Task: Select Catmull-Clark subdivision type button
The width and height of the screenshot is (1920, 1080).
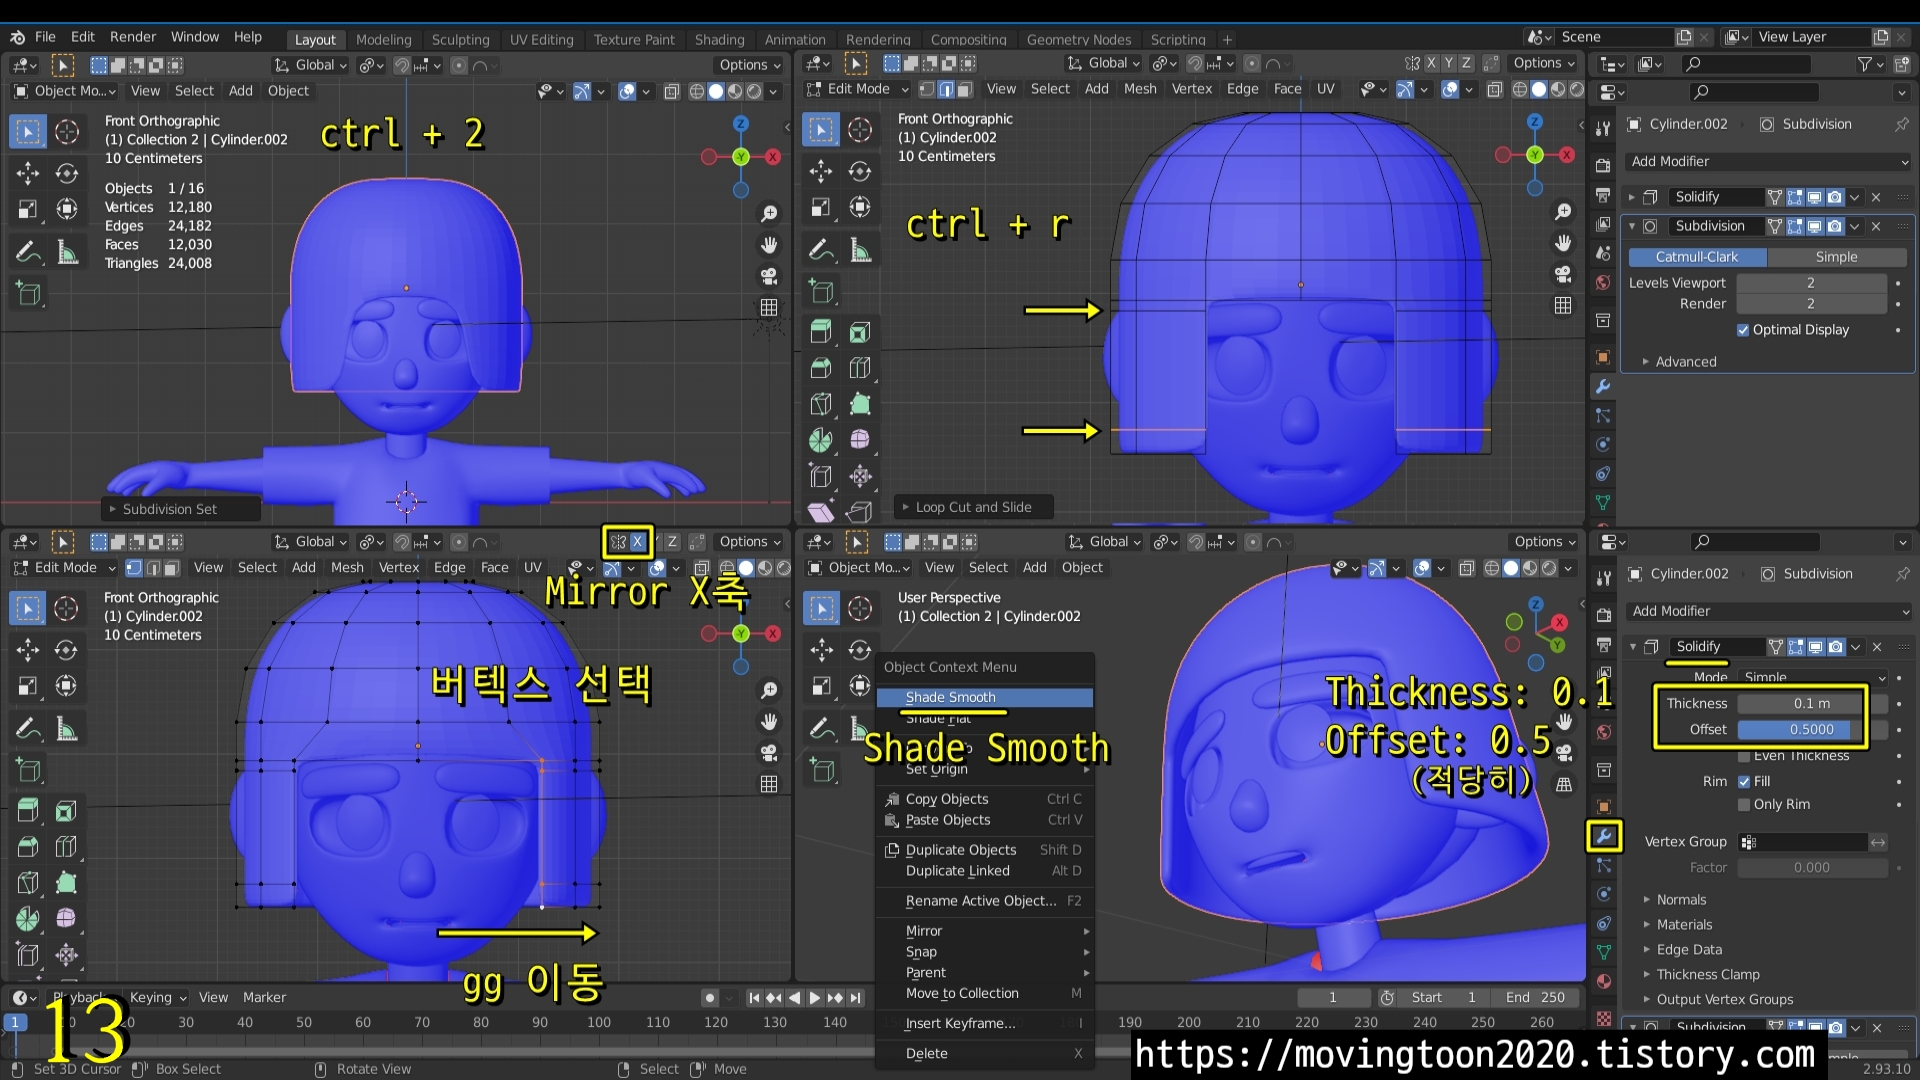Action: point(1697,257)
